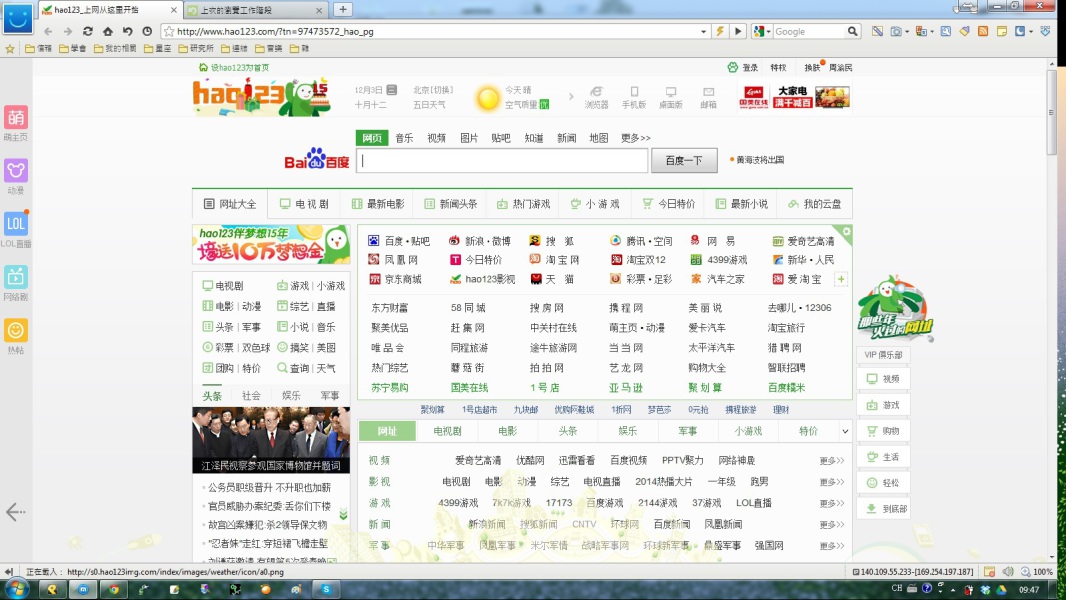Screen dimensions: 1066x600
Task: Open the RSS feed icon in toolbar
Action: (983, 31)
